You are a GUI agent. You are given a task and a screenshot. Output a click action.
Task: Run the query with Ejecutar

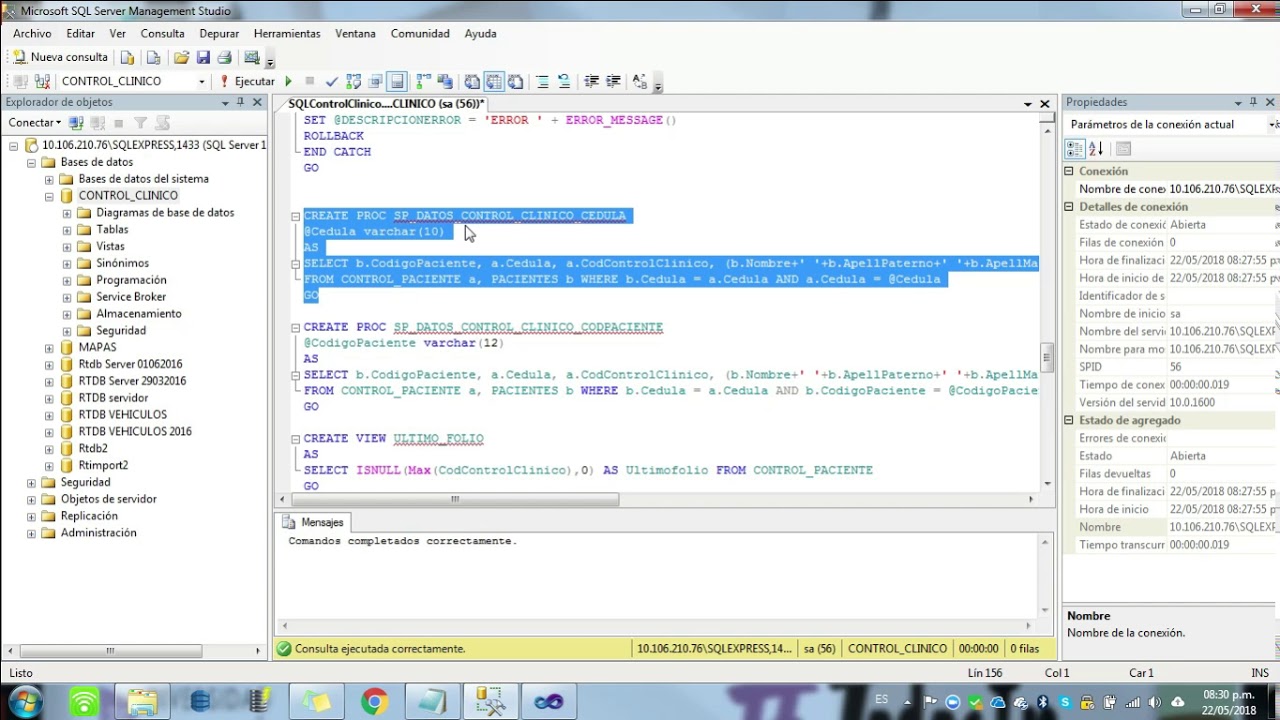[247, 81]
